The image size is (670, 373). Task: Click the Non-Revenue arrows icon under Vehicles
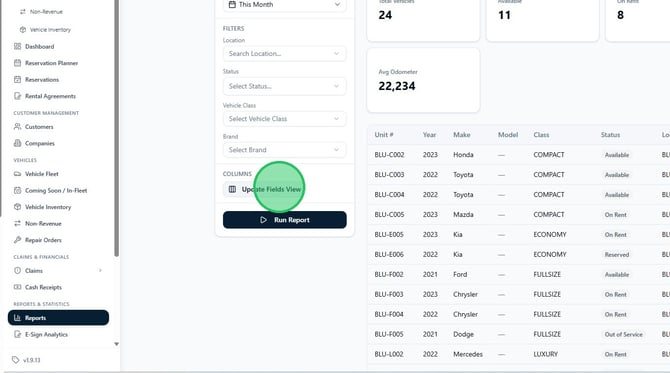tap(18, 223)
